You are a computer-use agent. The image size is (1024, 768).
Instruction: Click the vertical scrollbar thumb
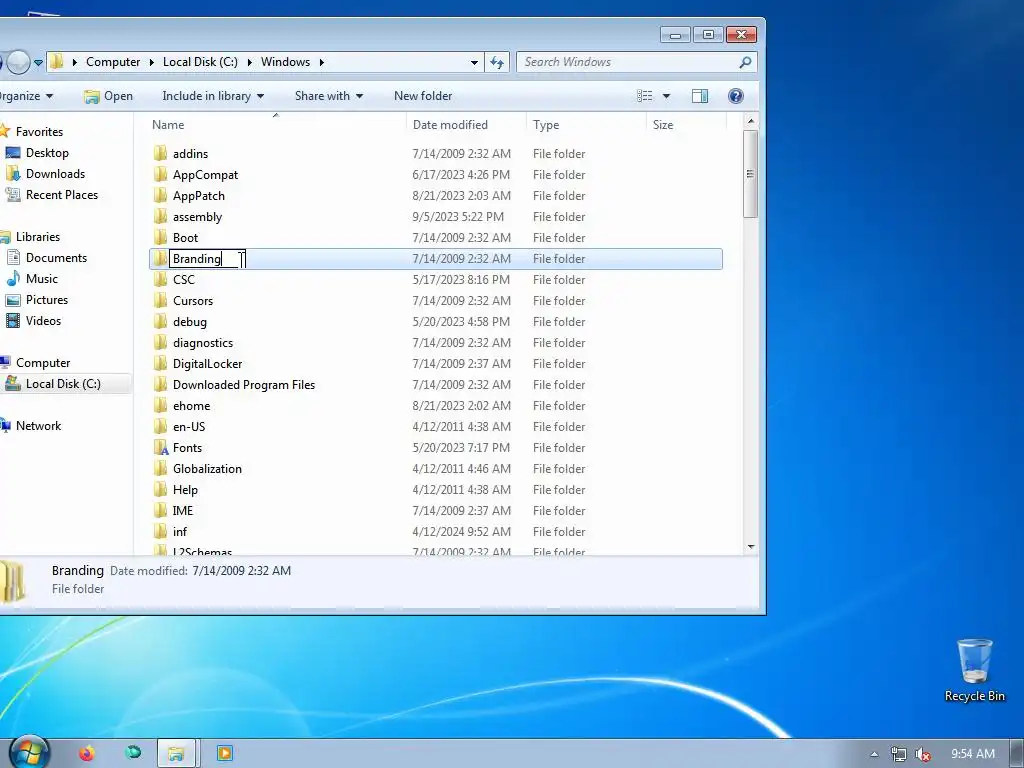[x=750, y=174]
